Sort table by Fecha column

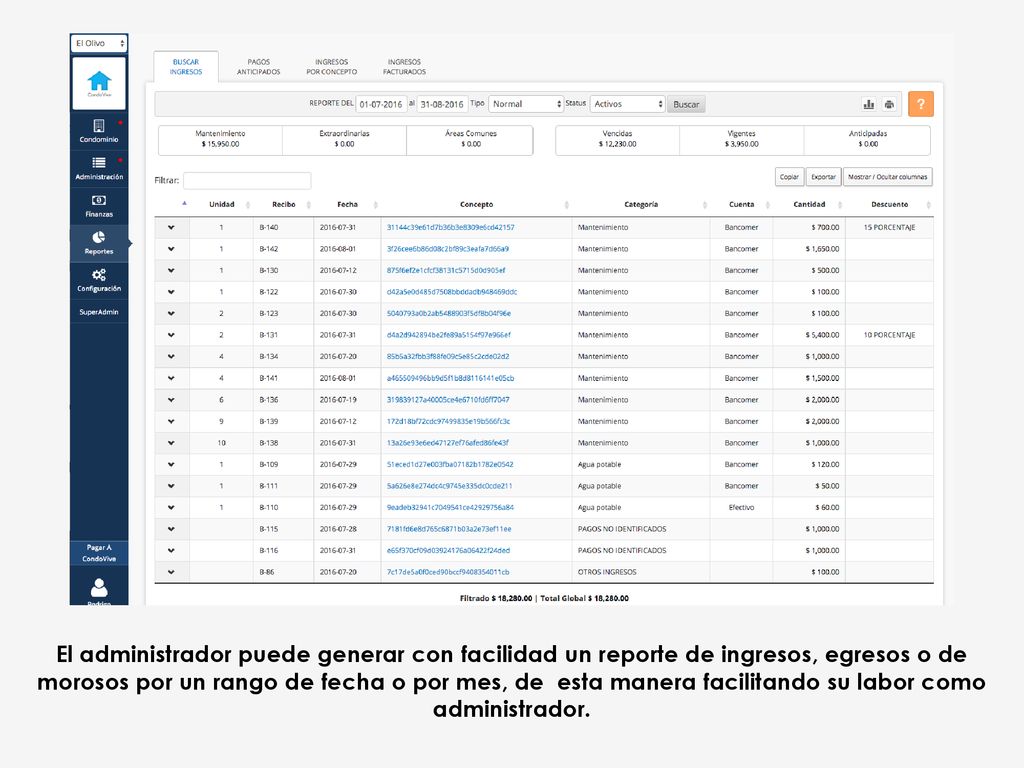coord(347,204)
